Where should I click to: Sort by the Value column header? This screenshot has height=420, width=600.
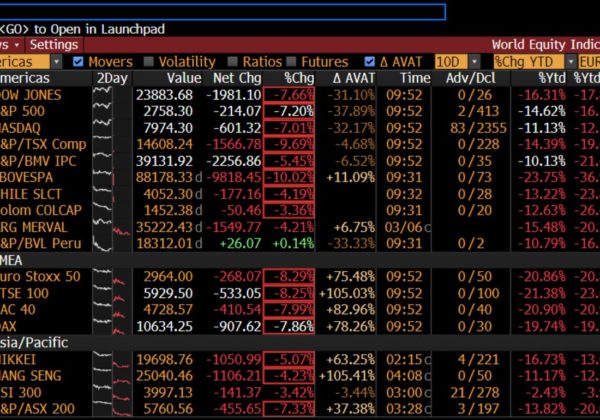point(184,78)
